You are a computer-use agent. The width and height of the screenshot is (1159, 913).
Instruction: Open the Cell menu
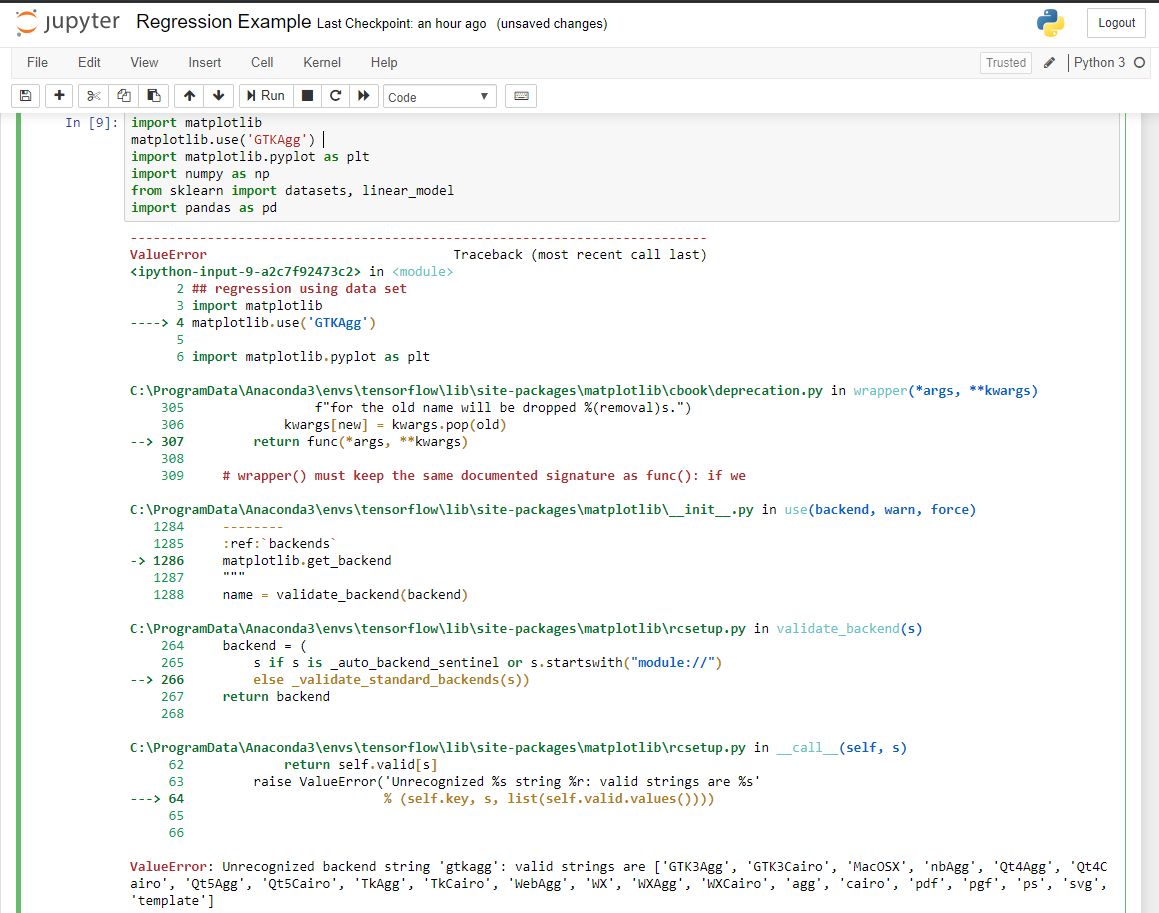pyautogui.click(x=262, y=63)
